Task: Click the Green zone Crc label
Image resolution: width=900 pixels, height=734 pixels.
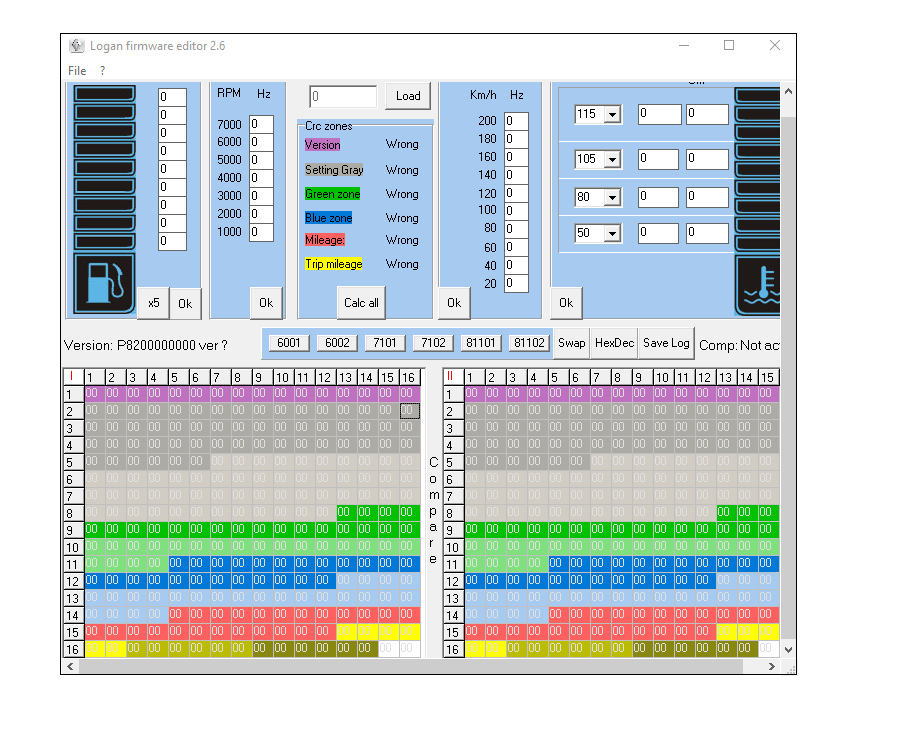Action: 332,194
